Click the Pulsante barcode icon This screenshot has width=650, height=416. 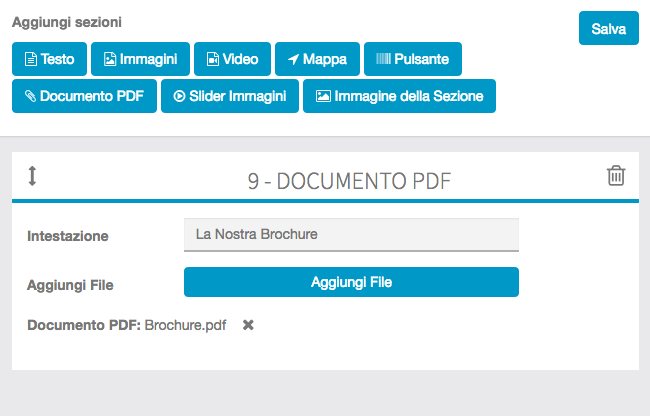383,59
